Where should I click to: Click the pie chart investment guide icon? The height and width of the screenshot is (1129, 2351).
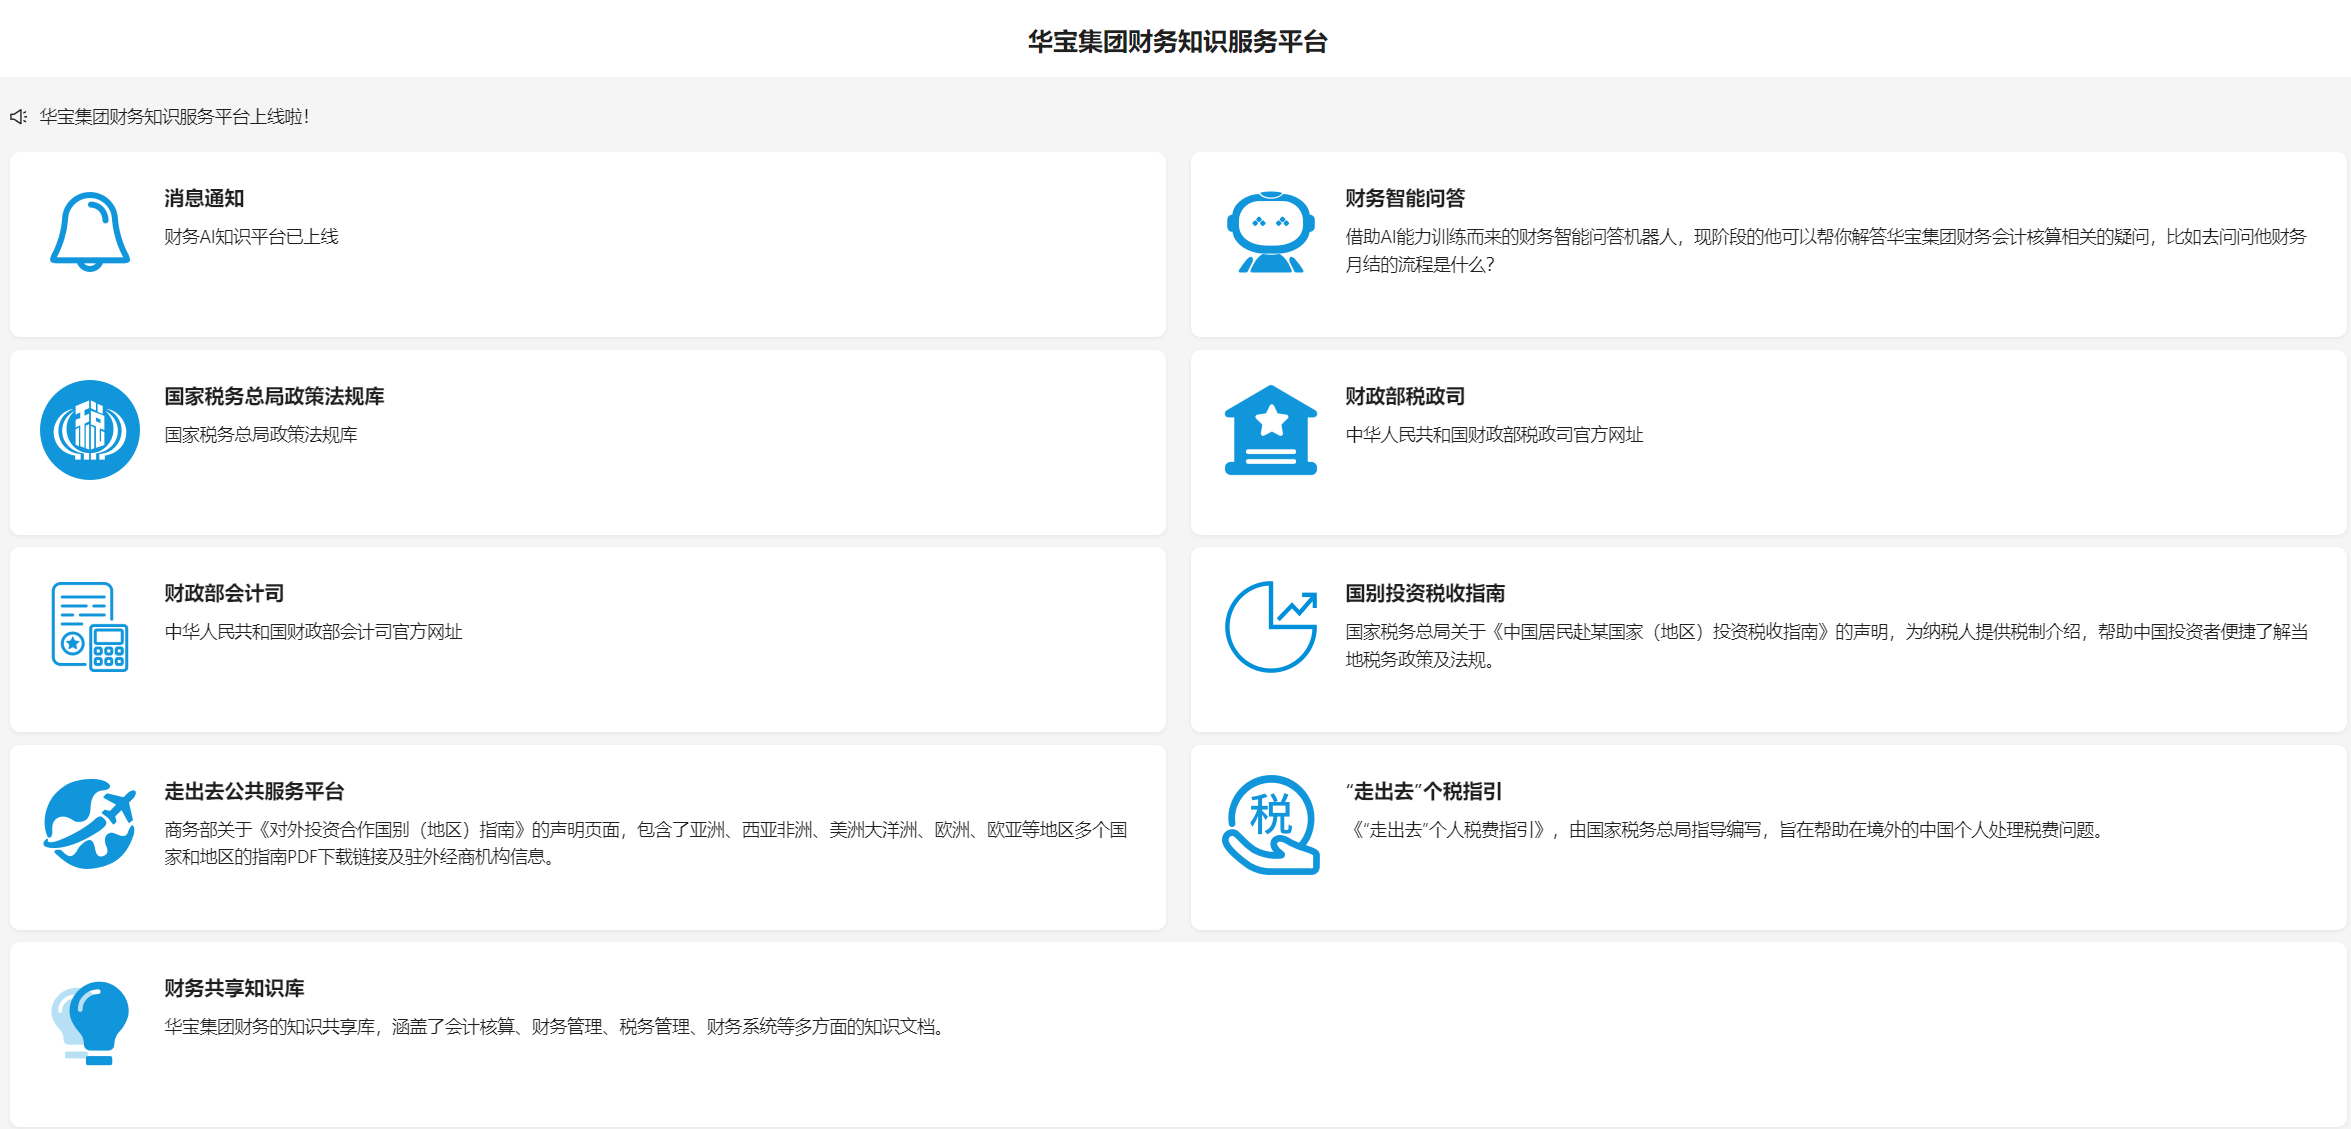[x=1270, y=627]
